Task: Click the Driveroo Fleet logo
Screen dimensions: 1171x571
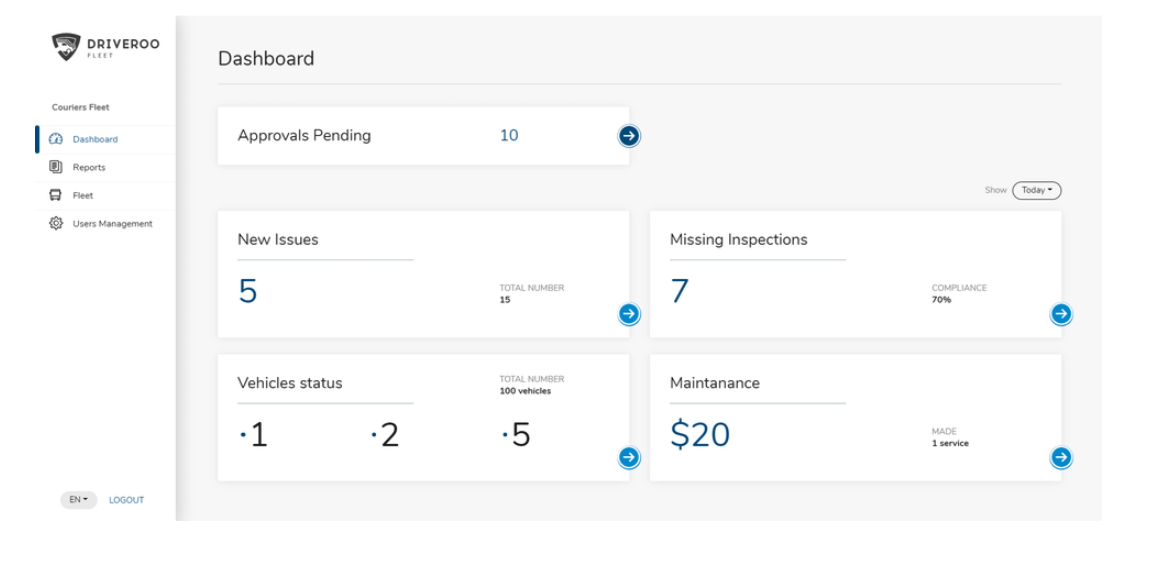Action: tap(105, 47)
